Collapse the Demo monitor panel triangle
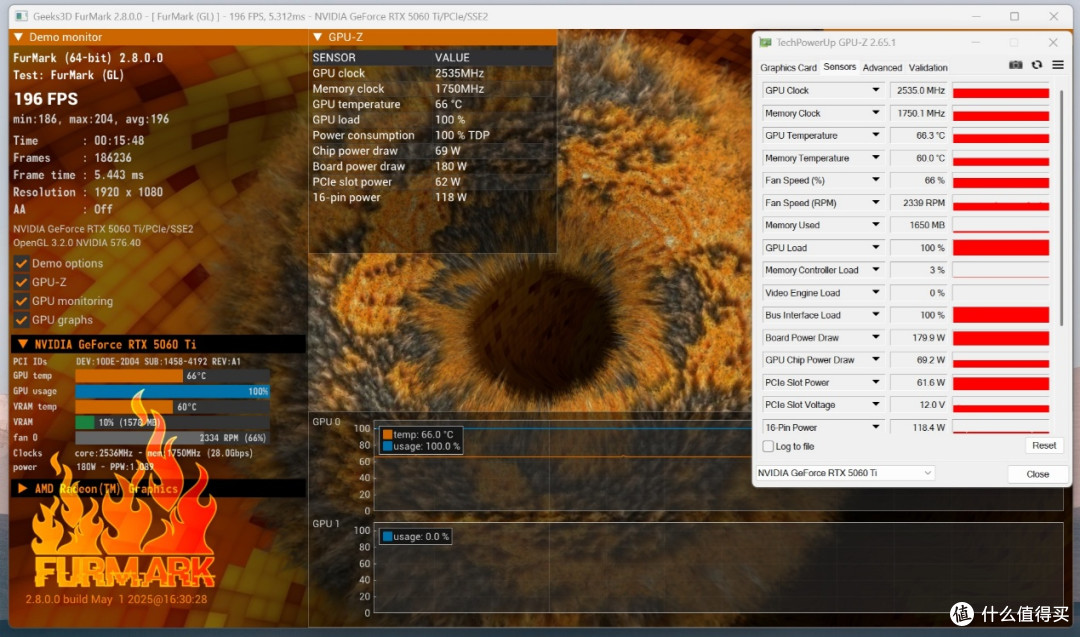 pyautogui.click(x=19, y=36)
